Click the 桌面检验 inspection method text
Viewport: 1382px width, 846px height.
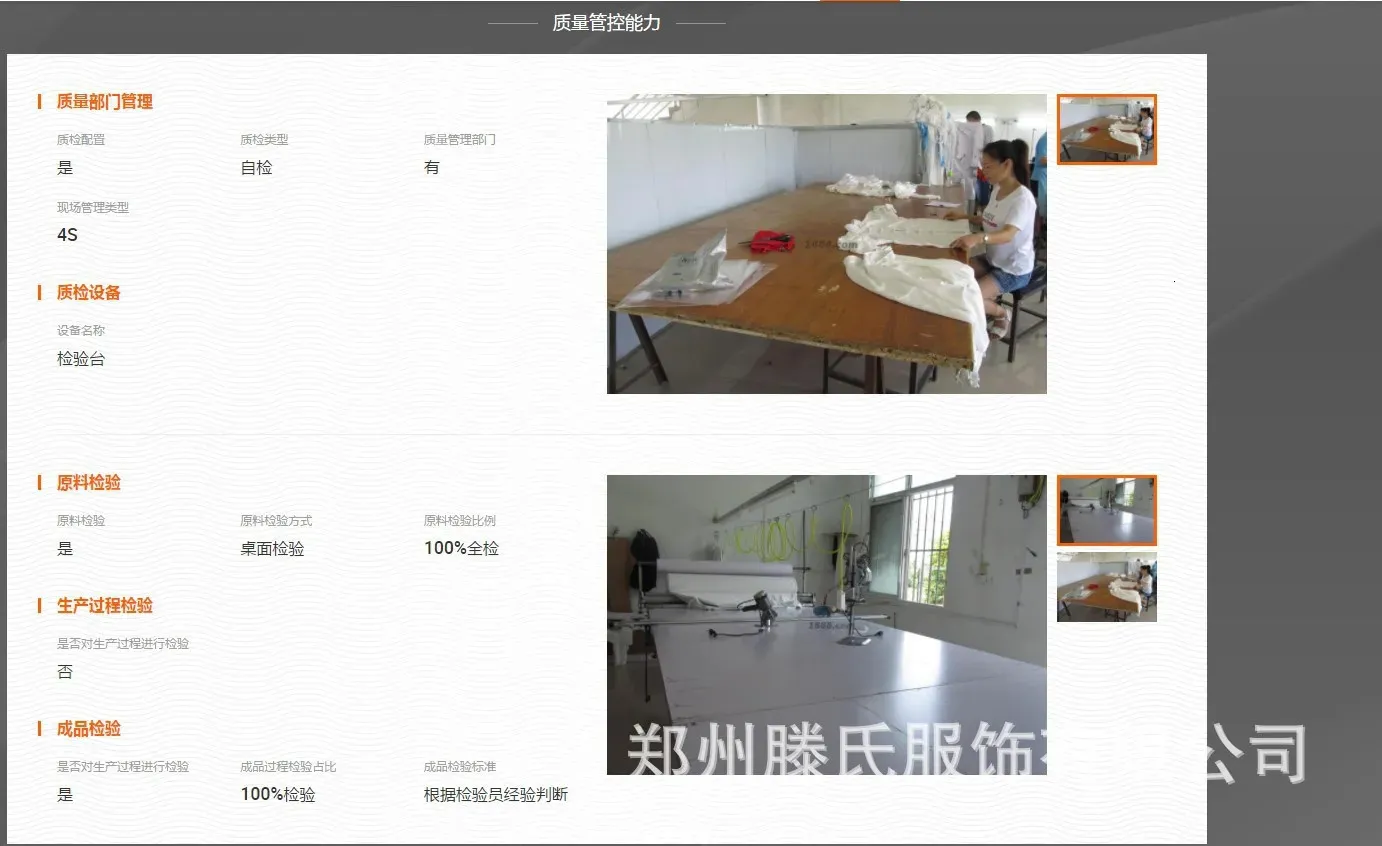tap(272, 548)
